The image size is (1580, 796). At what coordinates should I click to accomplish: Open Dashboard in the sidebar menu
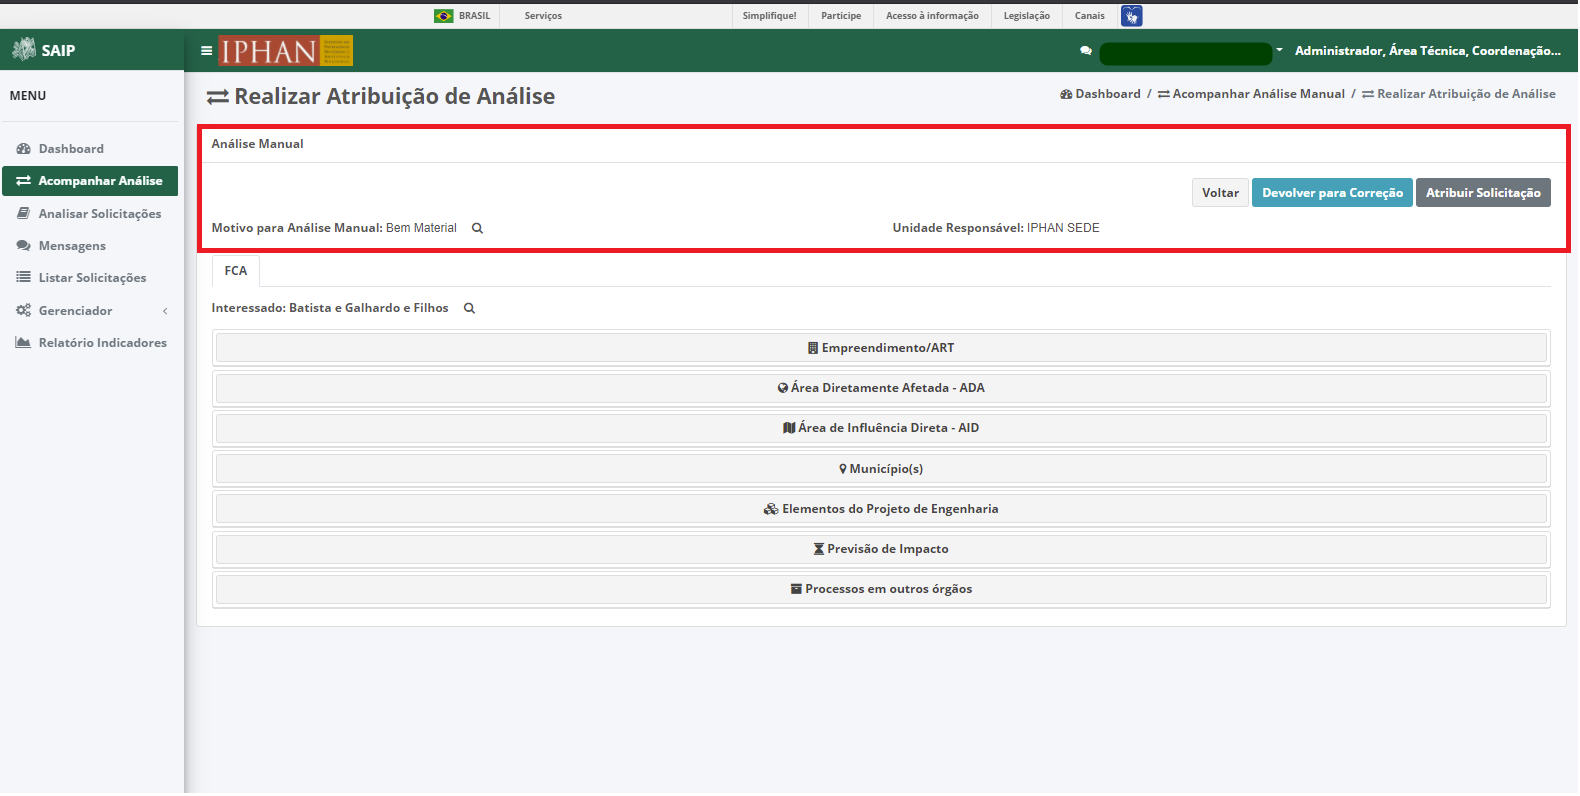90,149
